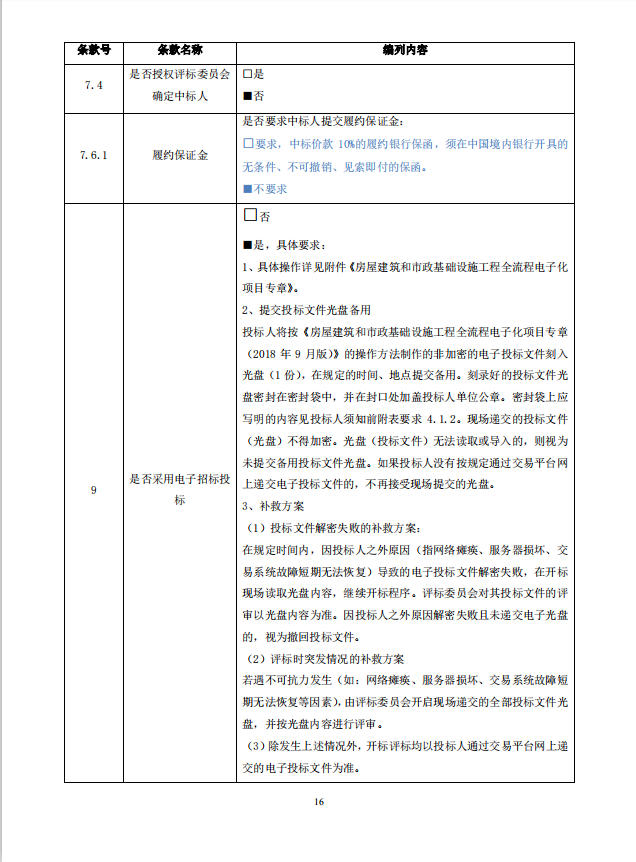
Task: Check the 是 checkbox in row 7.4
Action: (x=247, y=74)
